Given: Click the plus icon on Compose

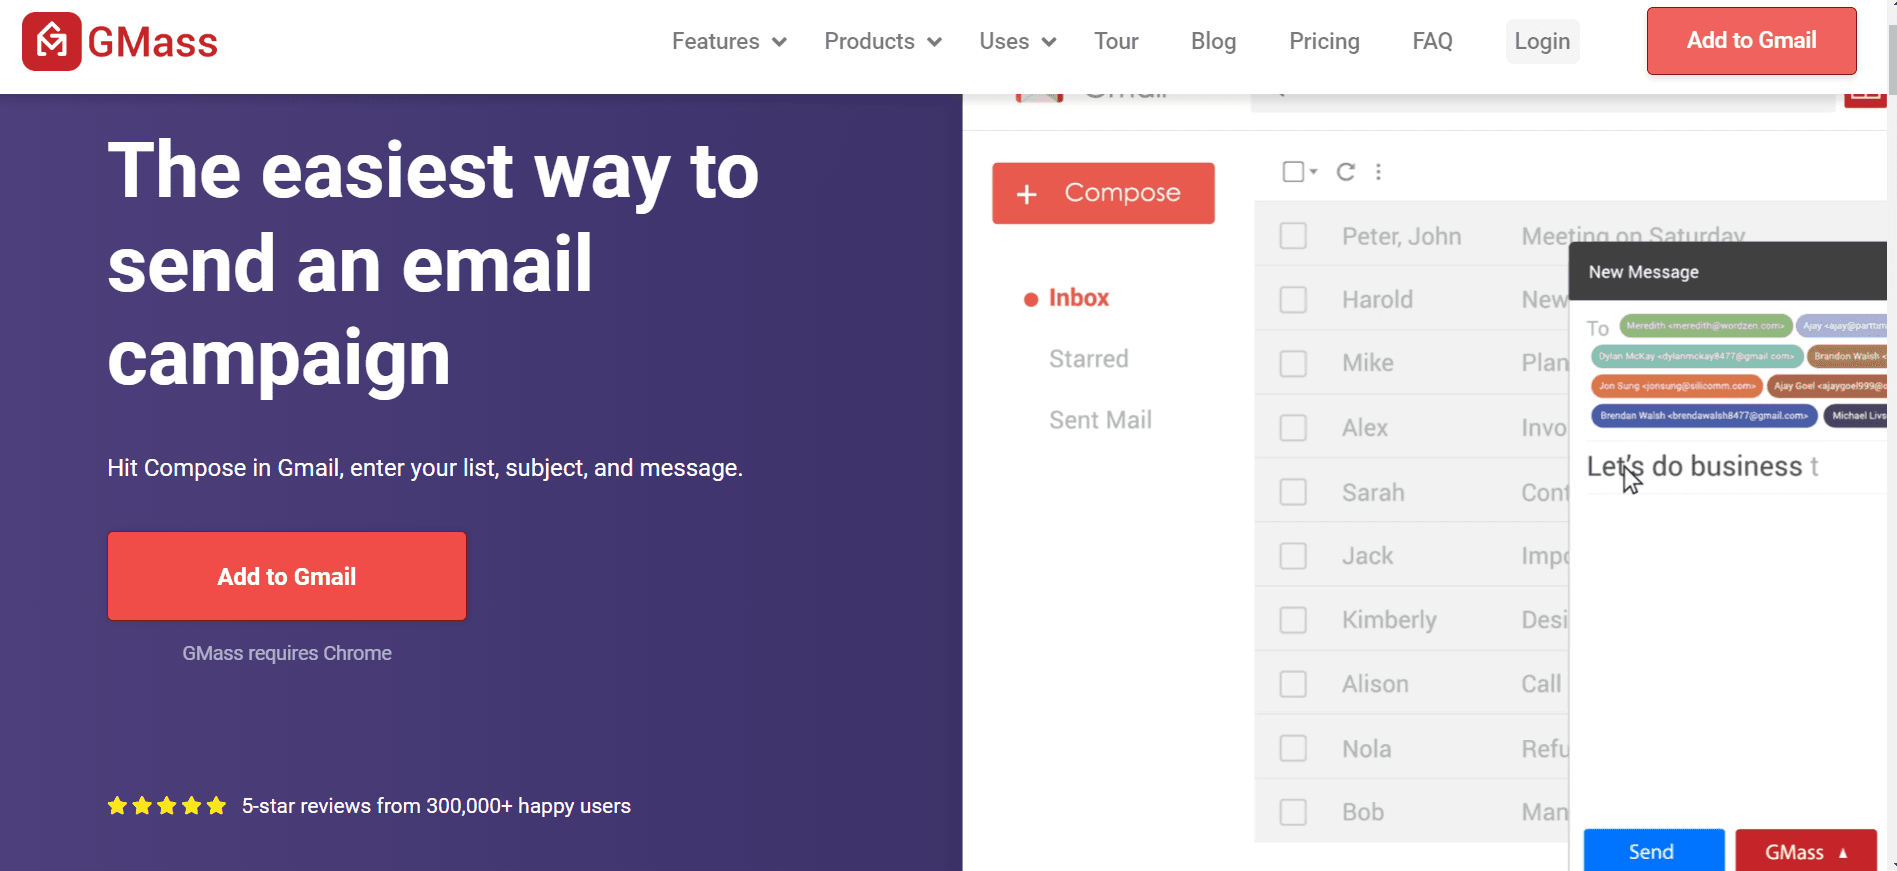Looking at the screenshot, I should pyautogui.click(x=1027, y=194).
